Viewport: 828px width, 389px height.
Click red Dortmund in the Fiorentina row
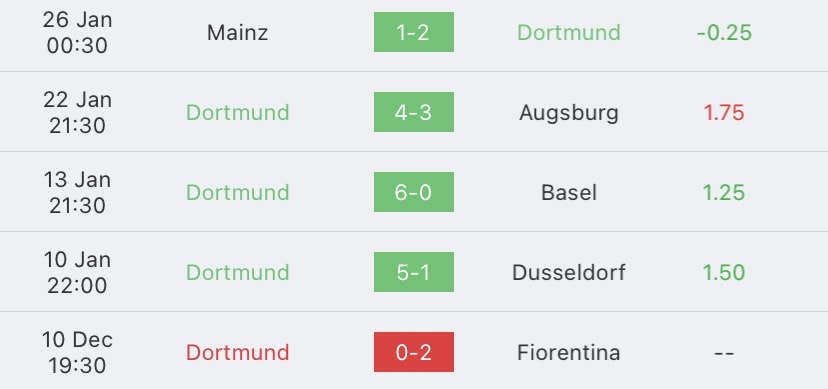238,353
